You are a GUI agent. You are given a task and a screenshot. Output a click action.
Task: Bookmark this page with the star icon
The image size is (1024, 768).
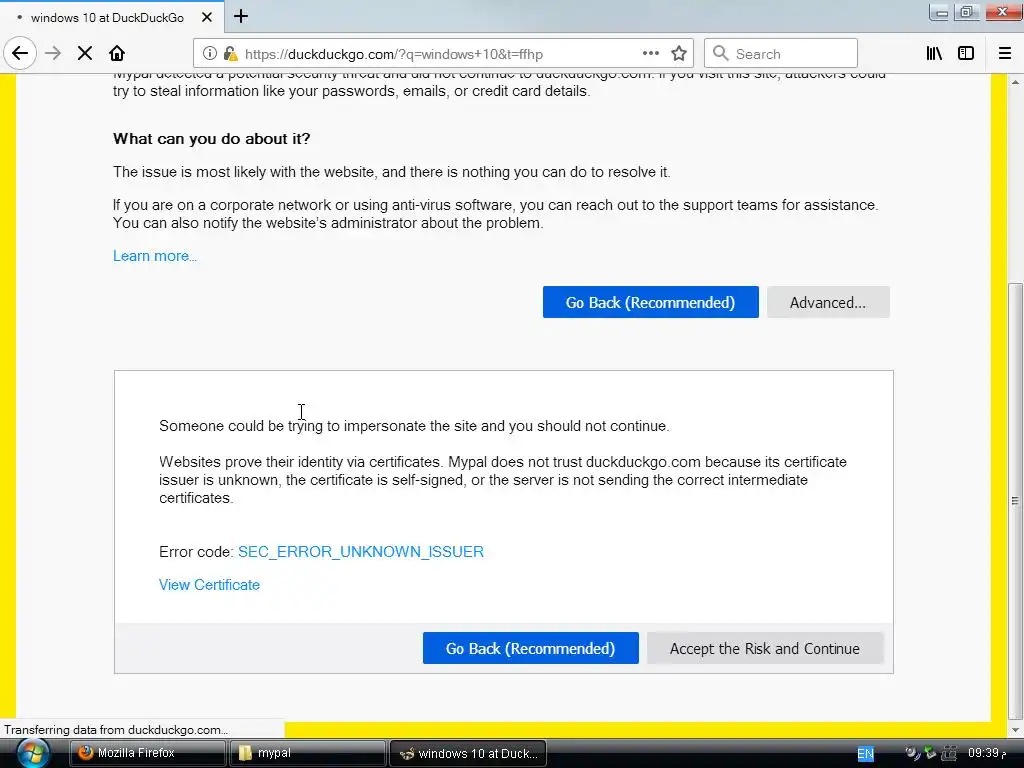click(x=679, y=54)
